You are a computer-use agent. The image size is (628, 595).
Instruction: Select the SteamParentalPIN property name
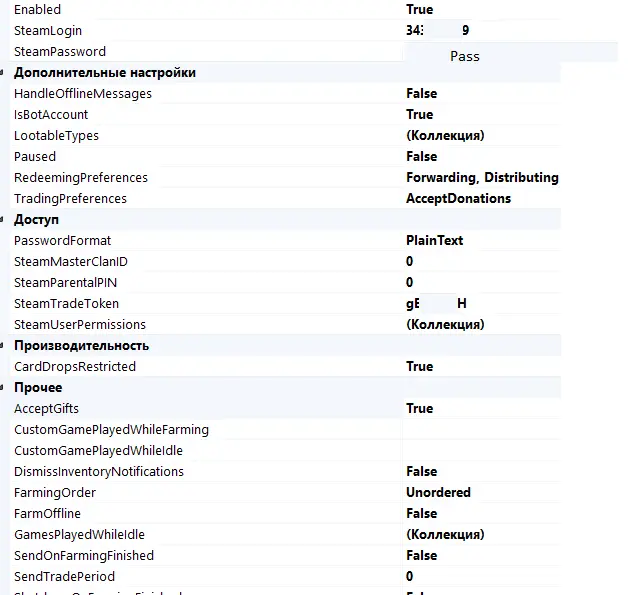pyautogui.click(x=65, y=283)
